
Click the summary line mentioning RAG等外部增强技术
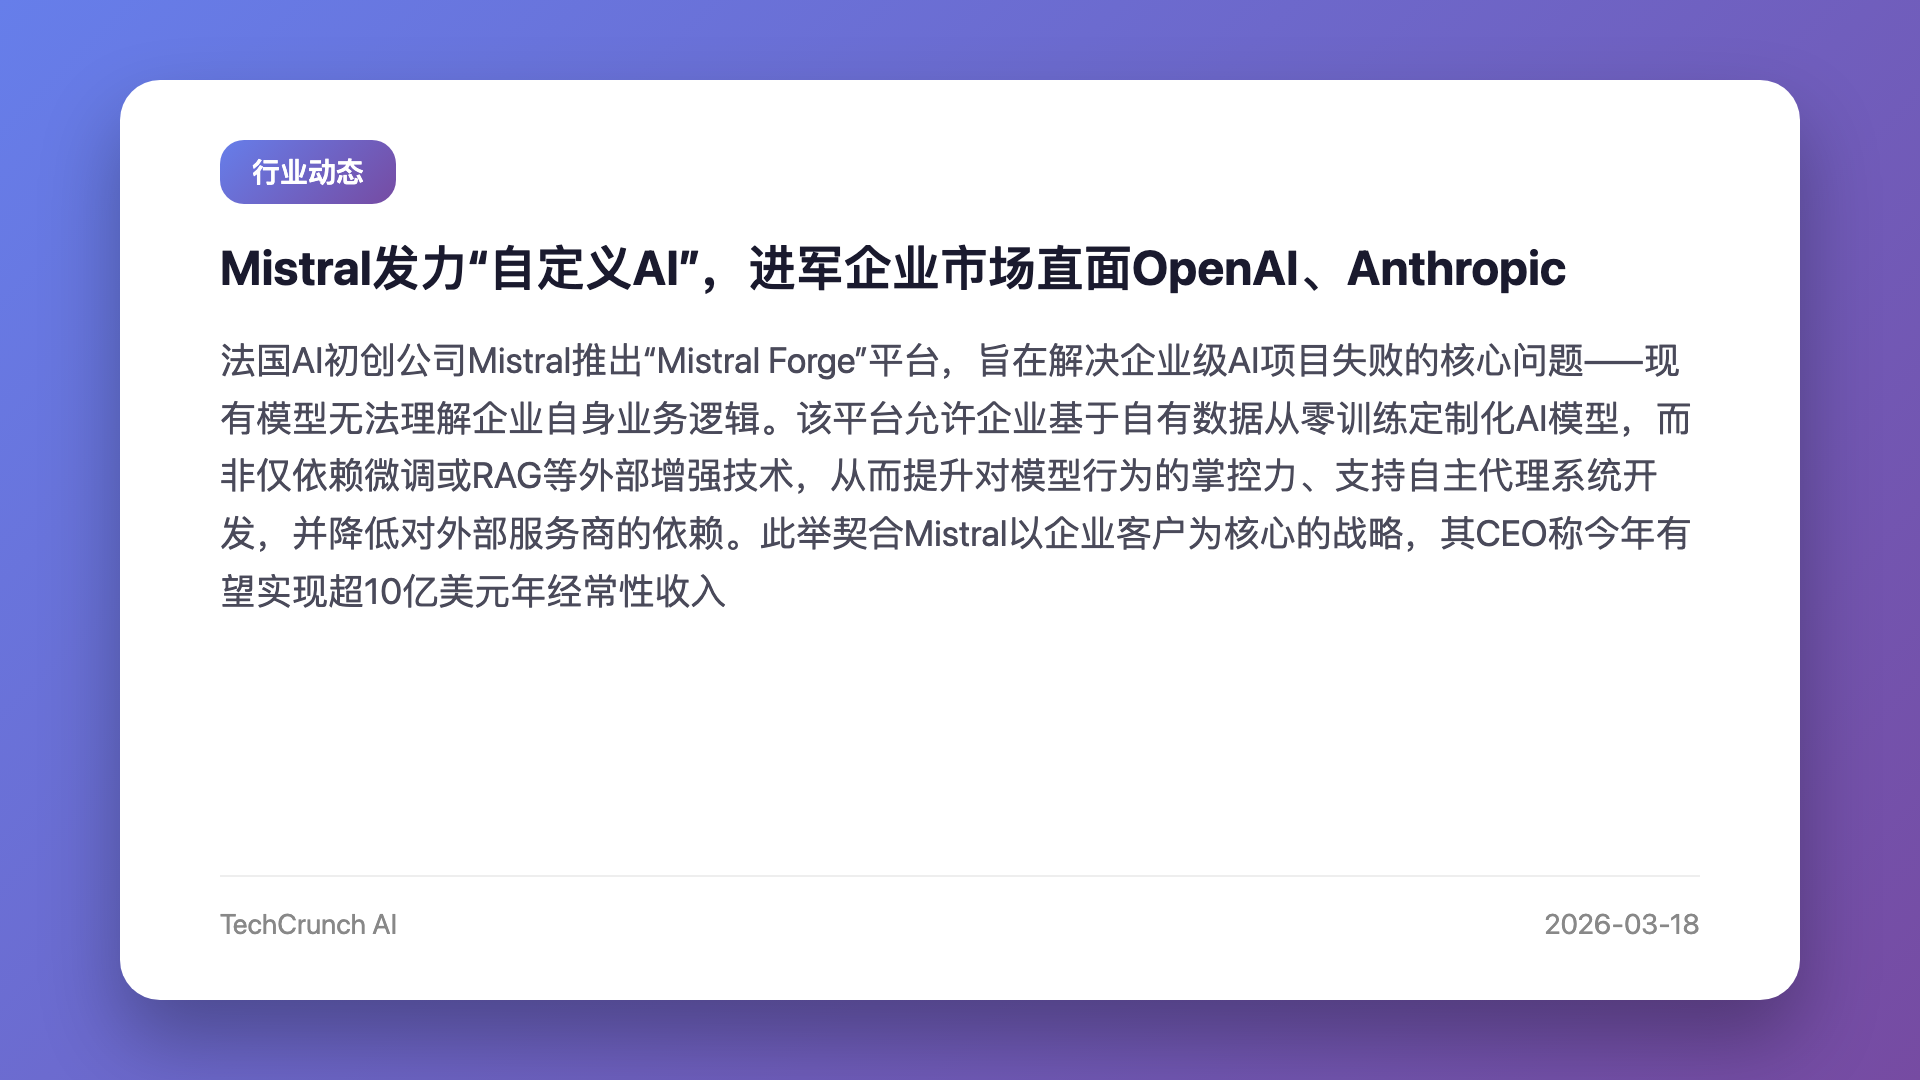pos(939,476)
